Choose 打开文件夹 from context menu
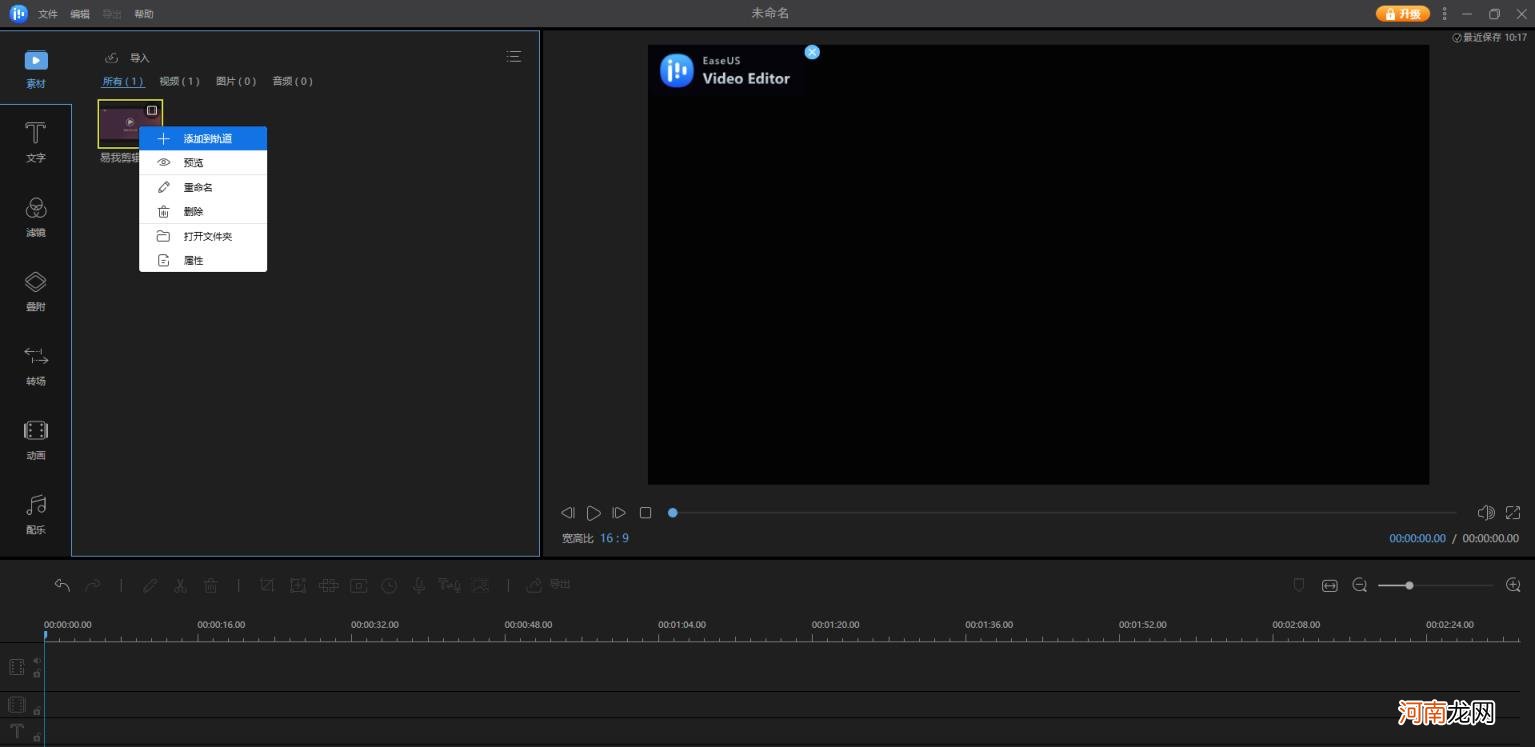Viewport: 1535px width, 747px height. tap(203, 236)
